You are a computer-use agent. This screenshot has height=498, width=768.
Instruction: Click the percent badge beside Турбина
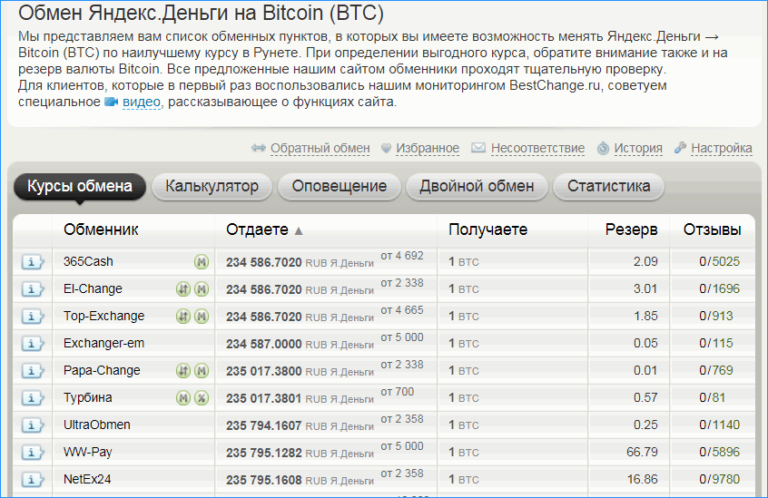[201, 398]
